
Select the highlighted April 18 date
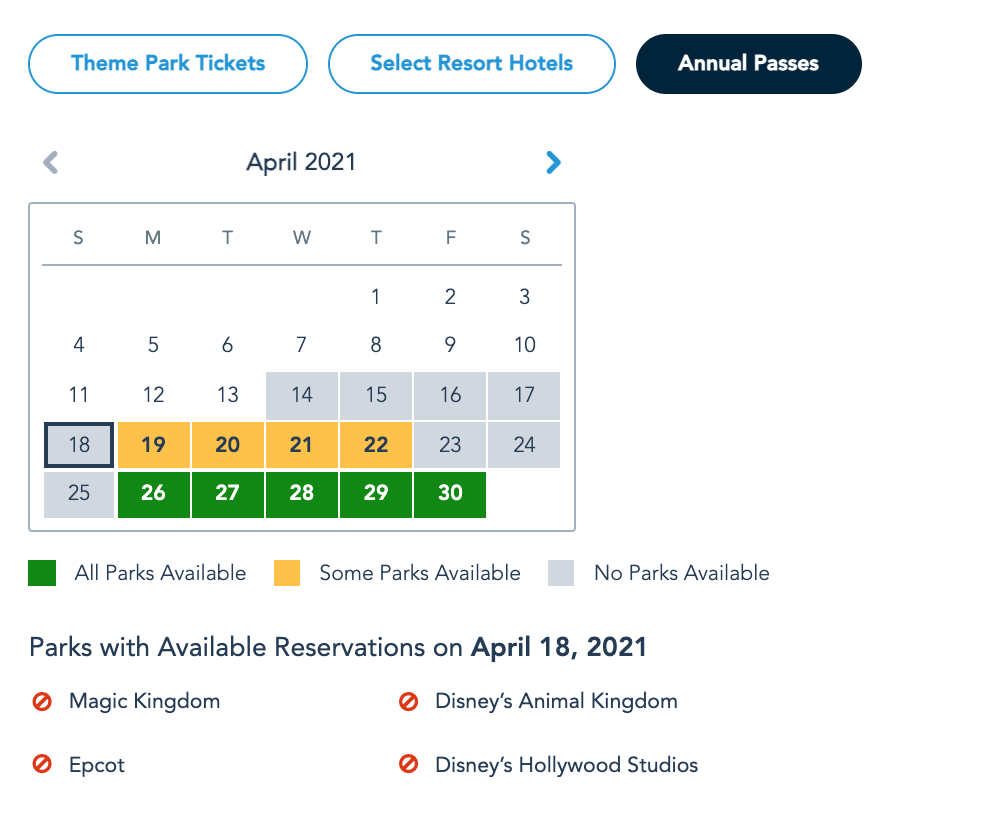point(79,445)
